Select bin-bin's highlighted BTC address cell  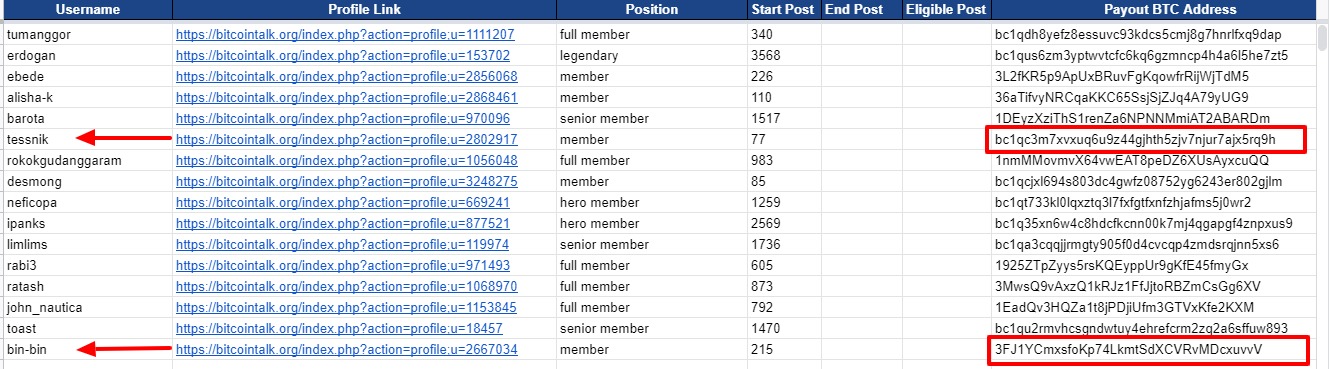[1147, 351]
